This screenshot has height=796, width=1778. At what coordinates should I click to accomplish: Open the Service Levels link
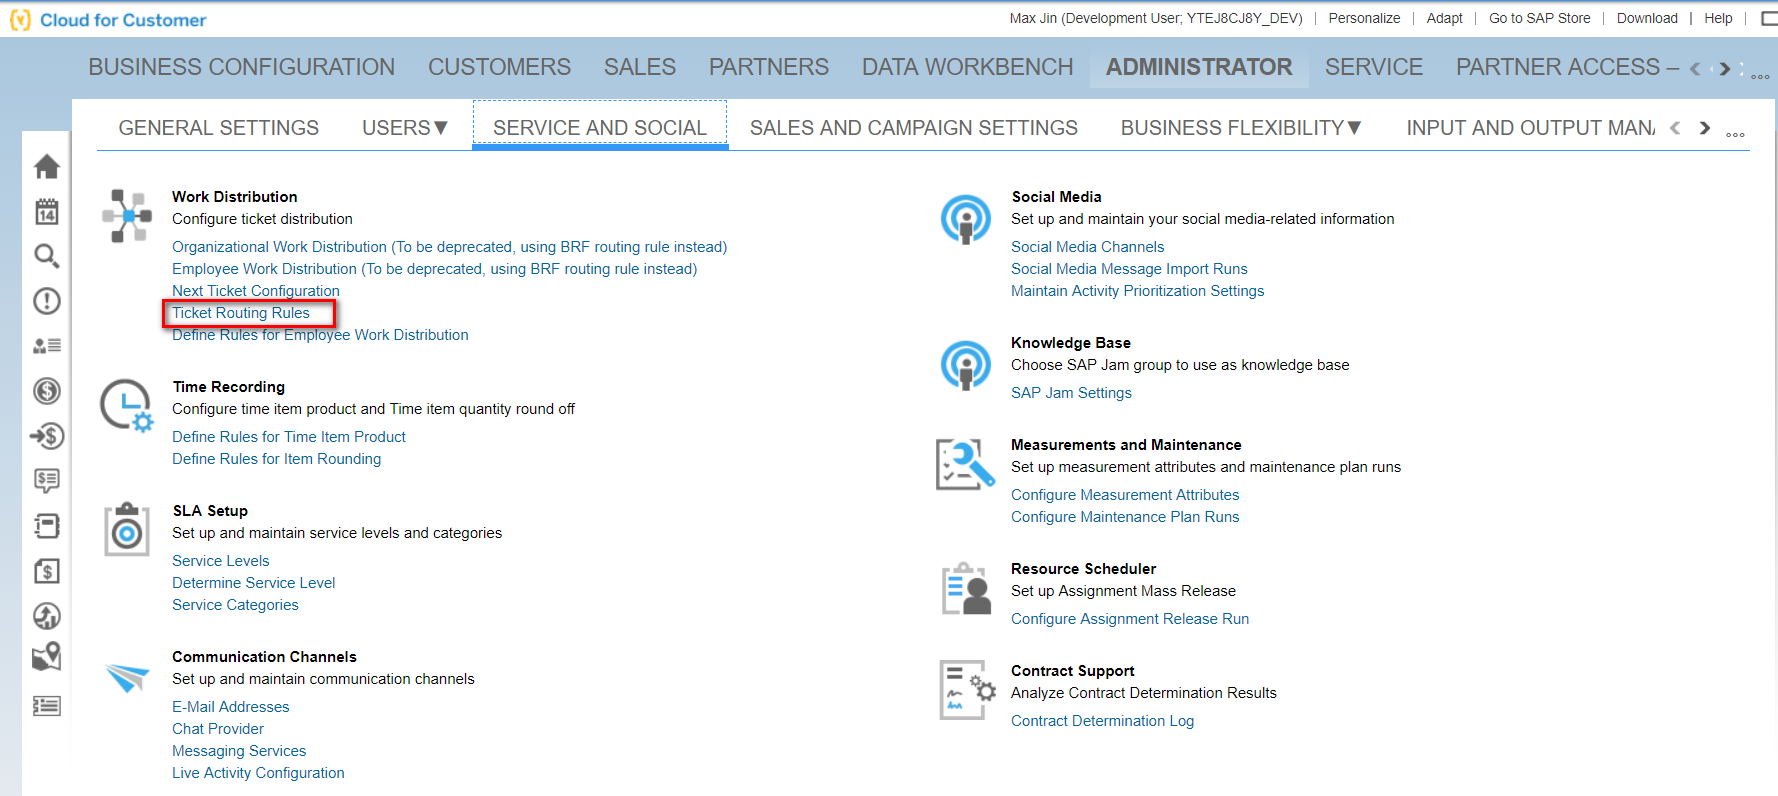coord(221,561)
